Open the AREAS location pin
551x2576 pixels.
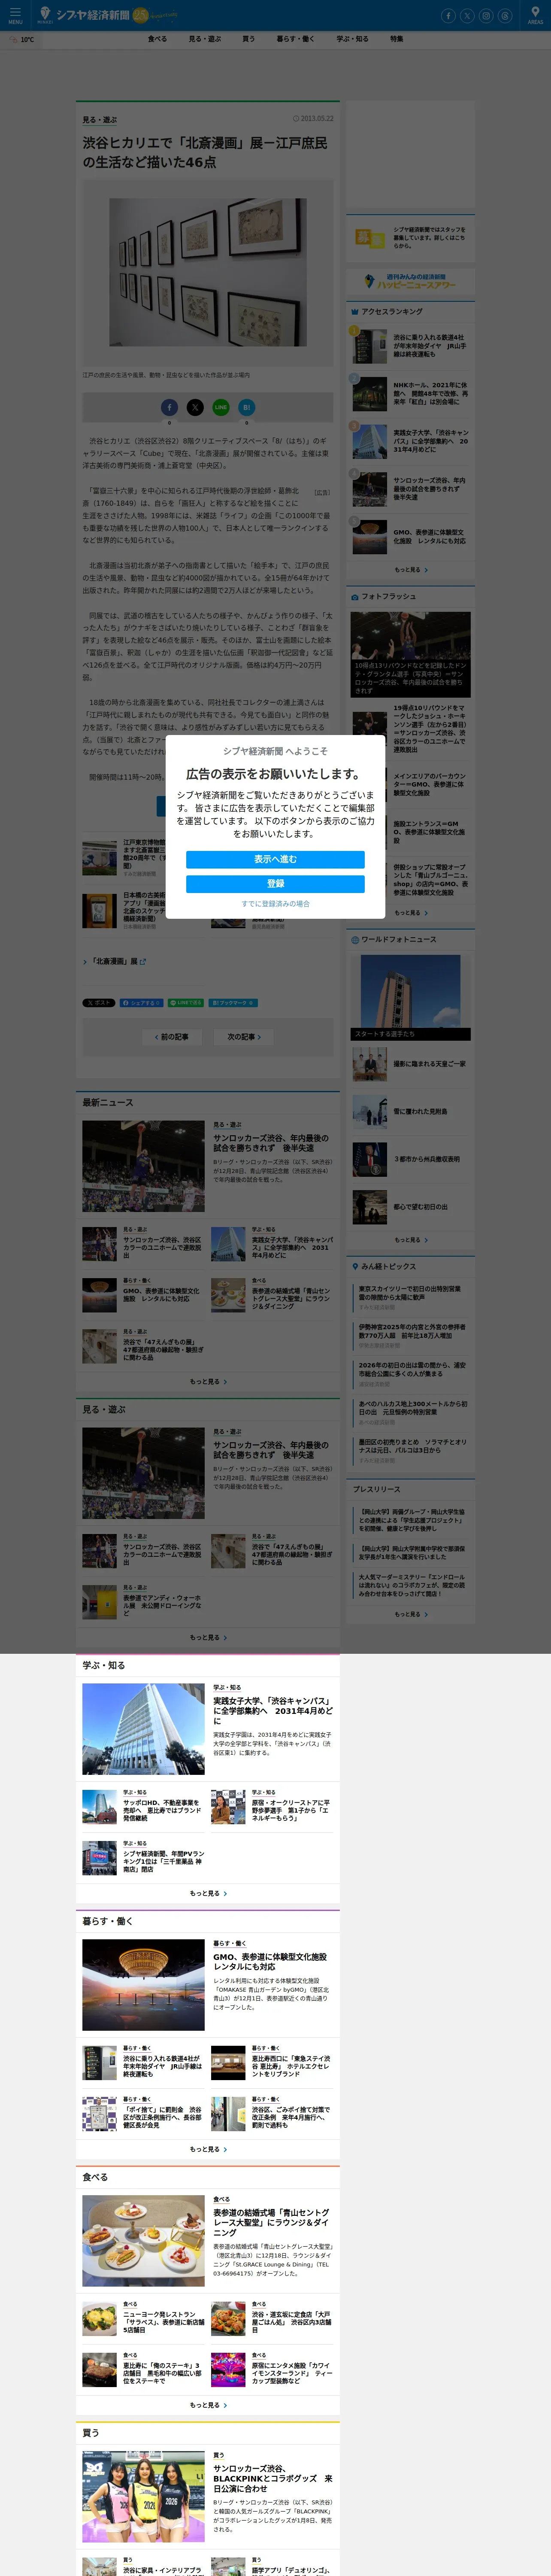point(536,15)
